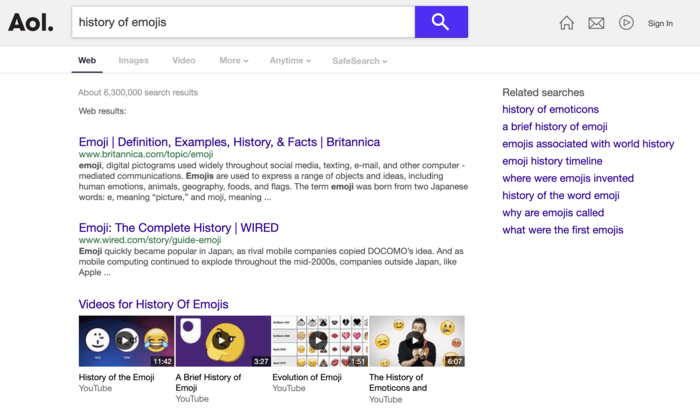Click the search field containing history of emojis
The width and height of the screenshot is (700, 412).
coord(242,22)
